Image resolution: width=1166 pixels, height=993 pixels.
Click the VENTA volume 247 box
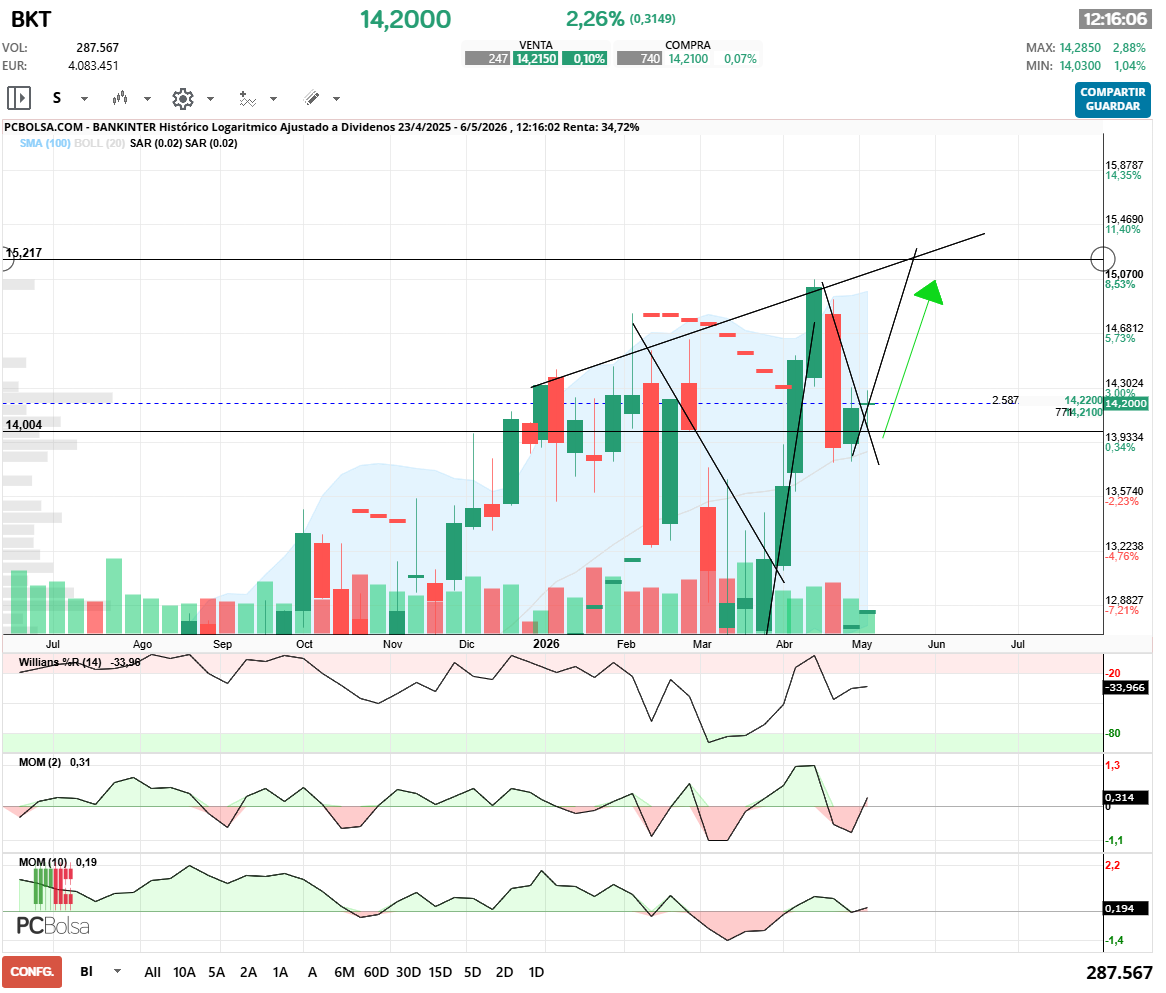487,59
